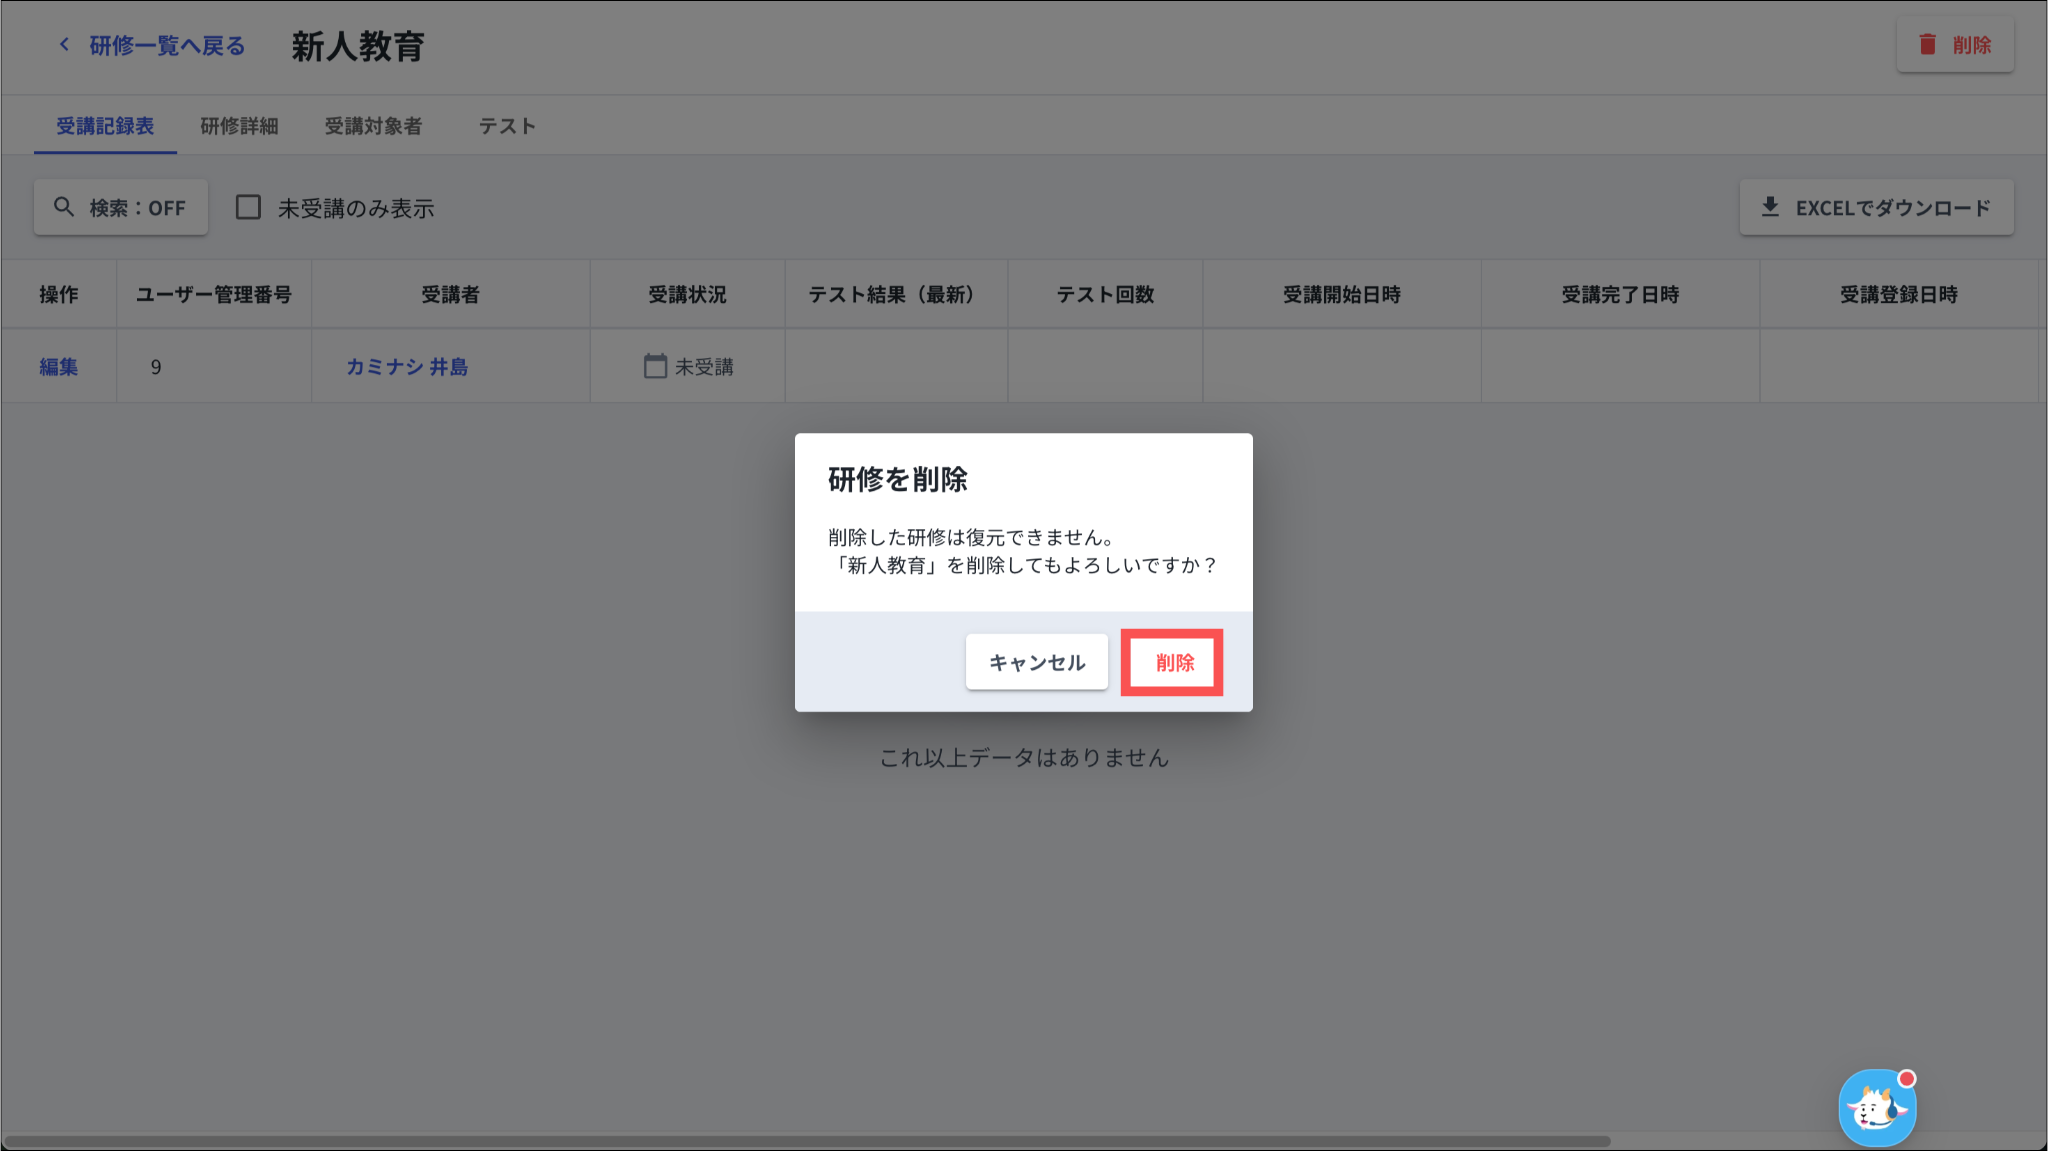
Task: Click the 研修一覧へ戻る link
Action: pyautogui.click(x=167, y=46)
